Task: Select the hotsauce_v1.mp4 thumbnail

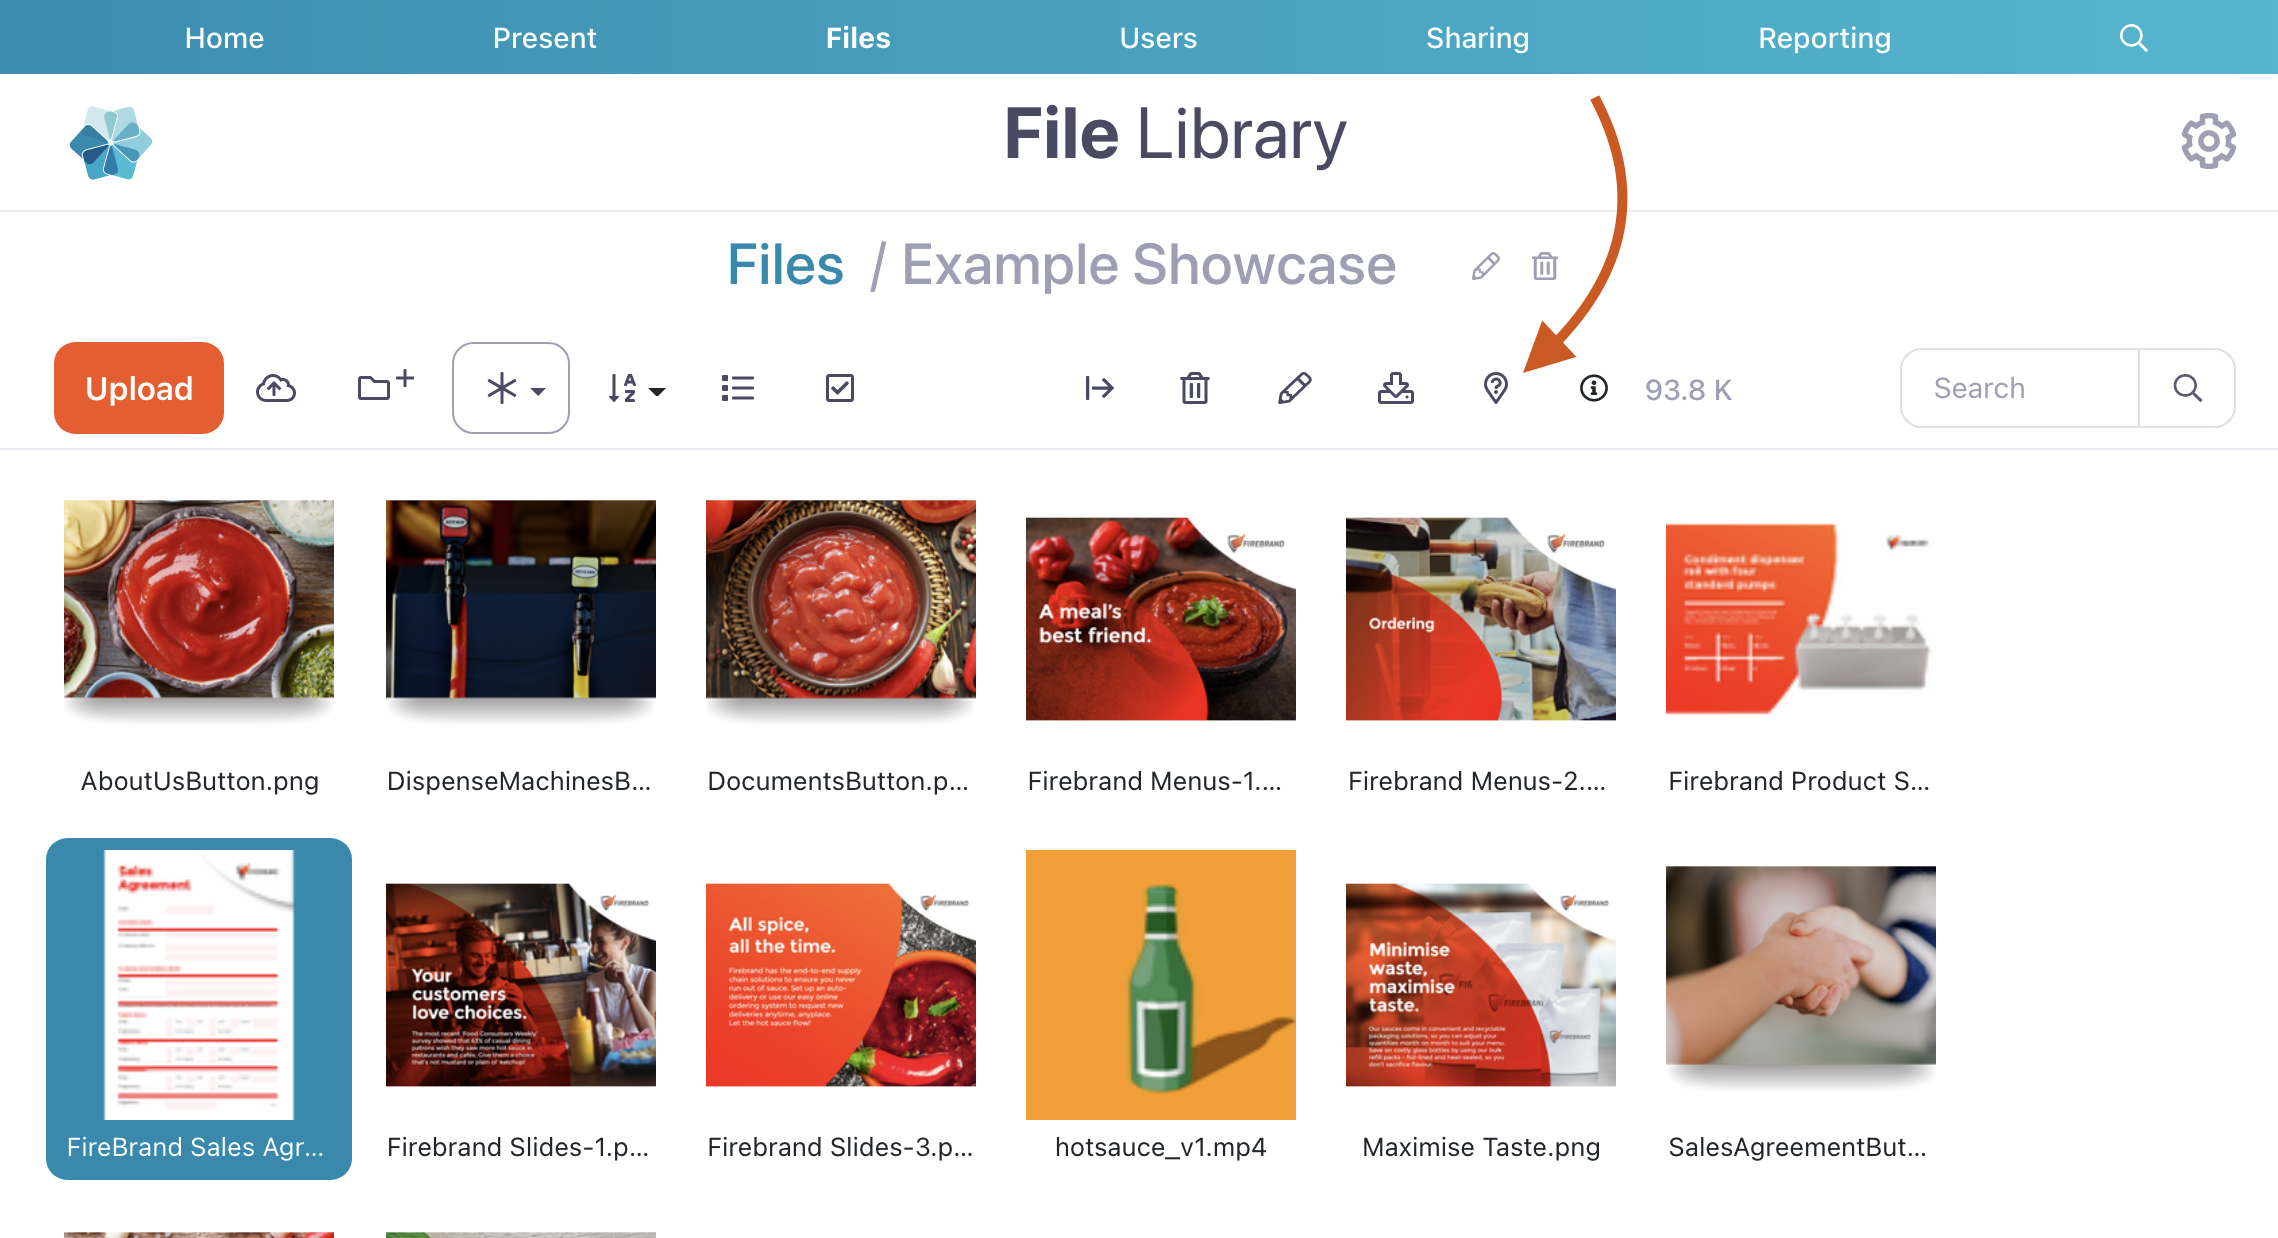Action: coord(1160,984)
